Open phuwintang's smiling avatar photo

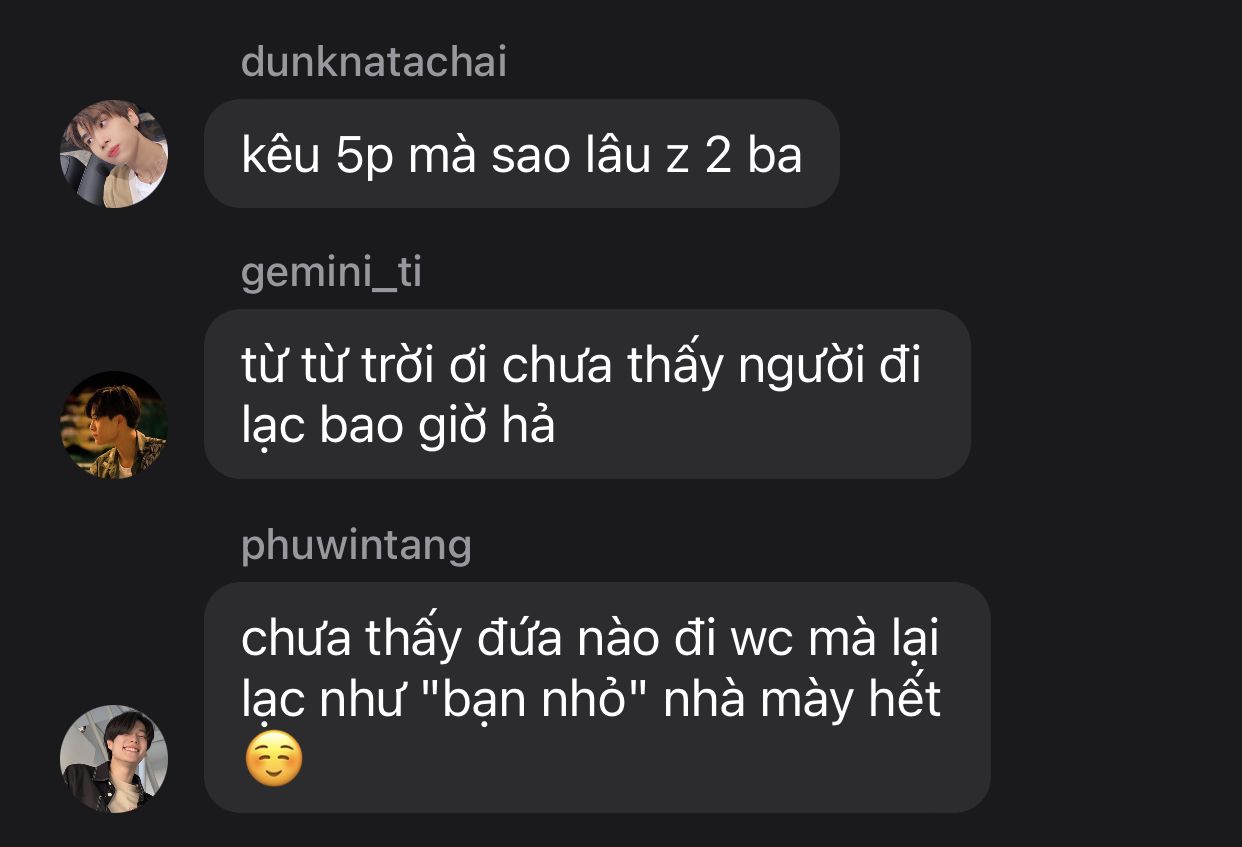point(114,759)
